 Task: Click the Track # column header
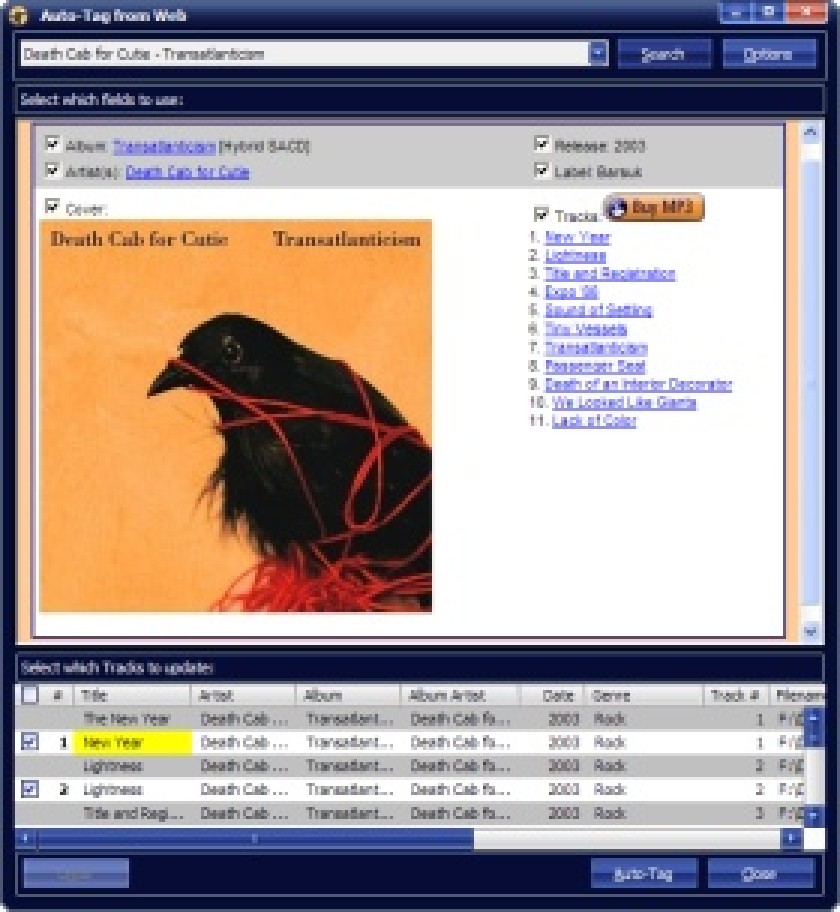point(736,695)
